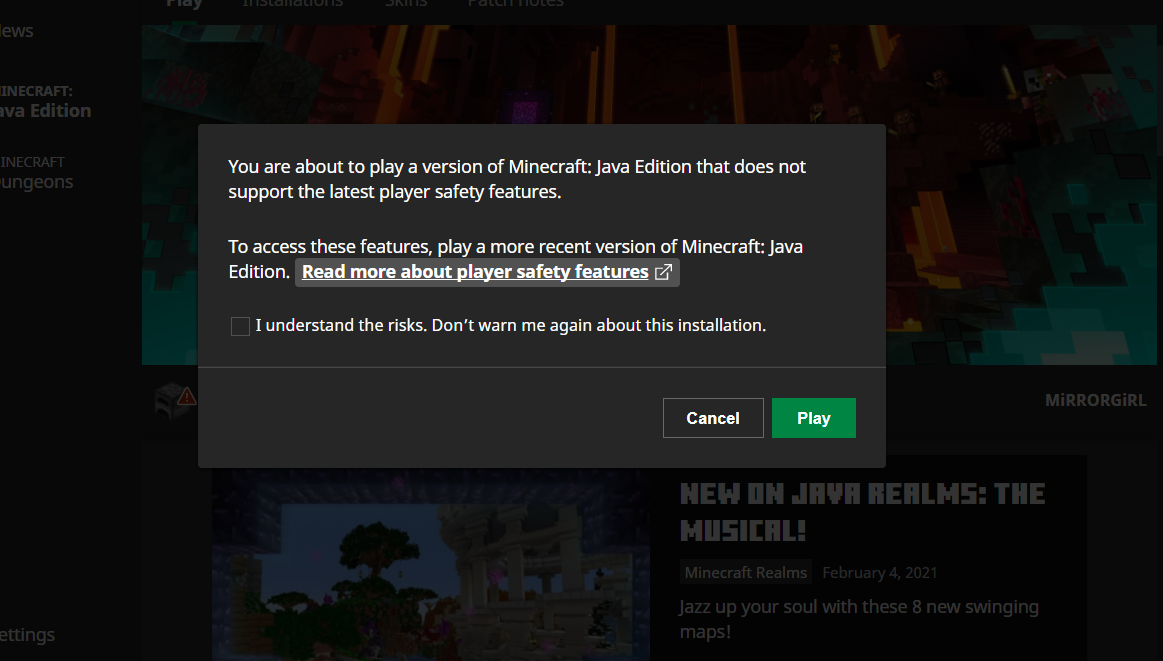
Task: Check 'I understand the risks' checkbox
Action: pos(240,326)
